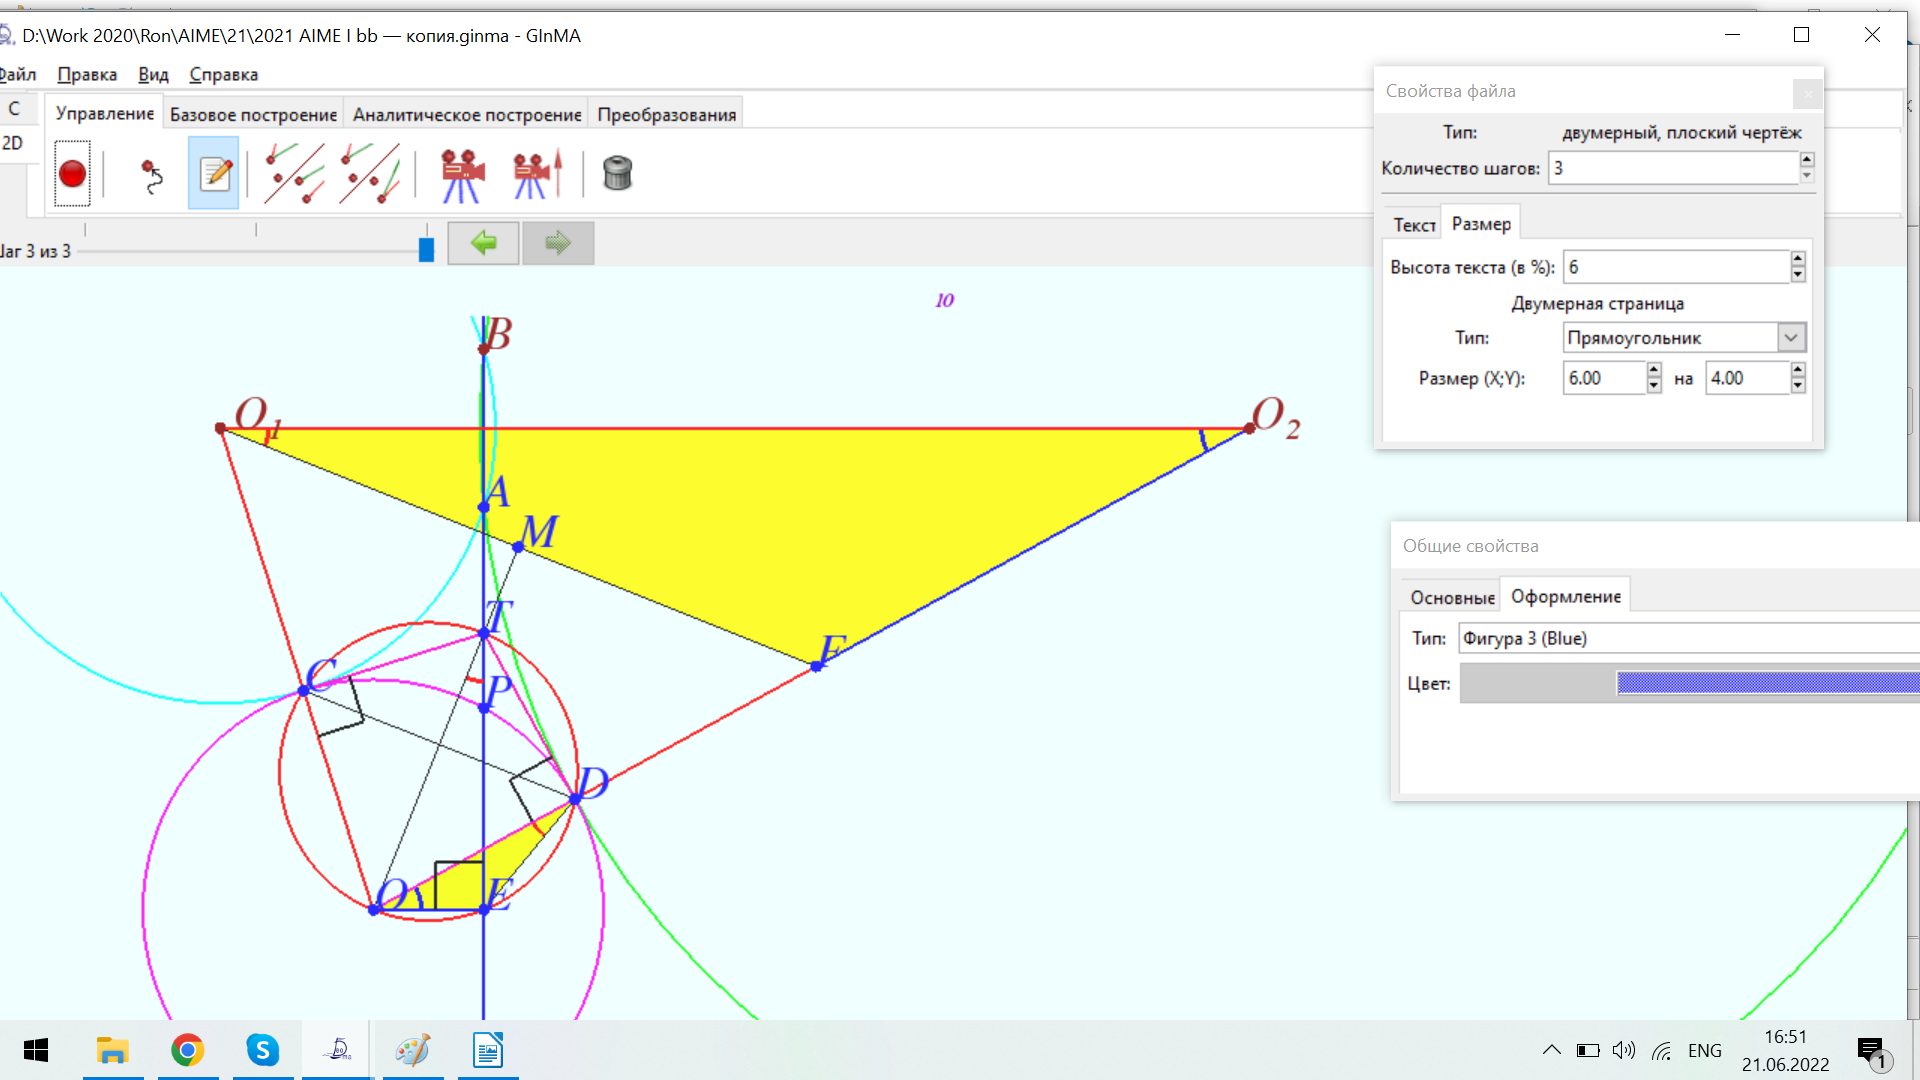Image resolution: width=1920 pixels, height=1080 pixels.
Task: Click the first lines-and-points icon
Action: coord(294,174)
